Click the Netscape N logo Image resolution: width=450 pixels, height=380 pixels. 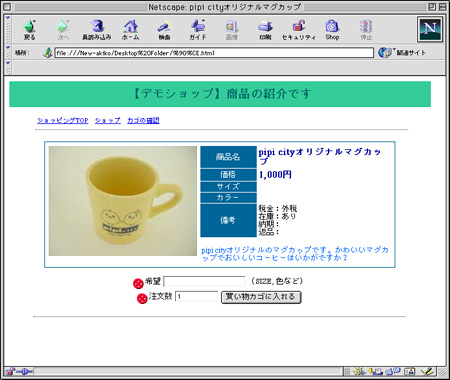[x=430, y=29]
